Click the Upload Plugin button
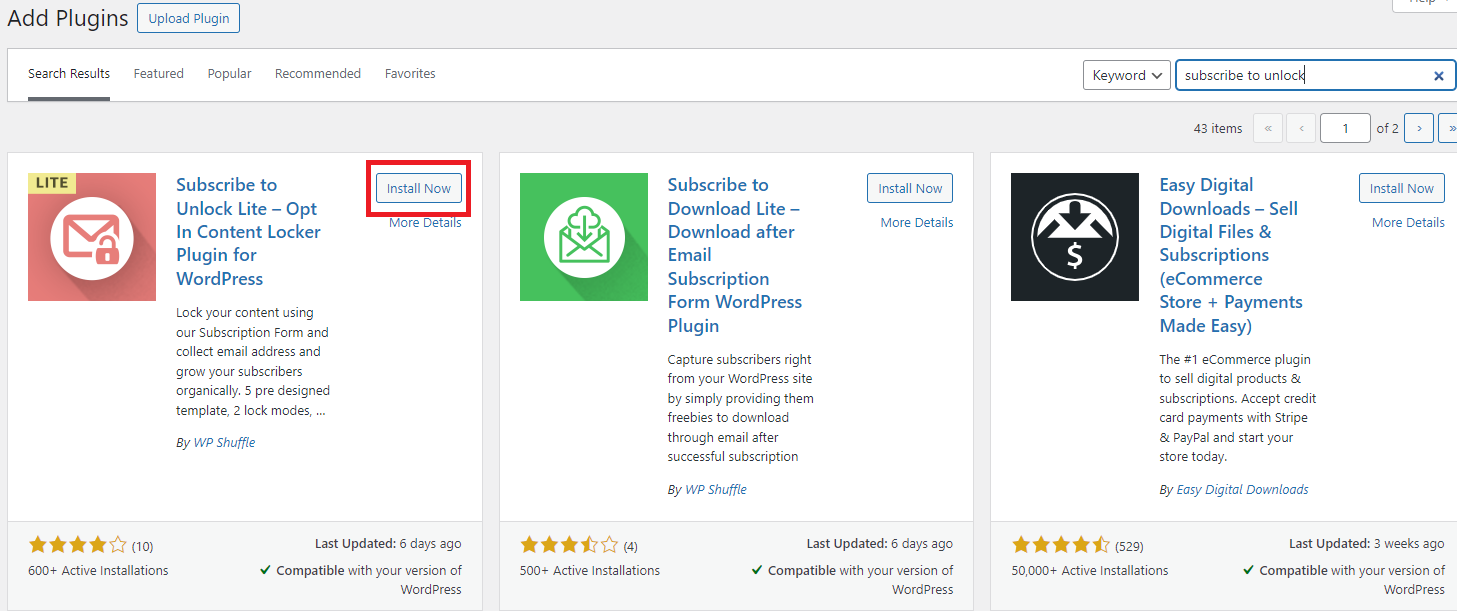 pyautogui.click(x=188, y=17)
